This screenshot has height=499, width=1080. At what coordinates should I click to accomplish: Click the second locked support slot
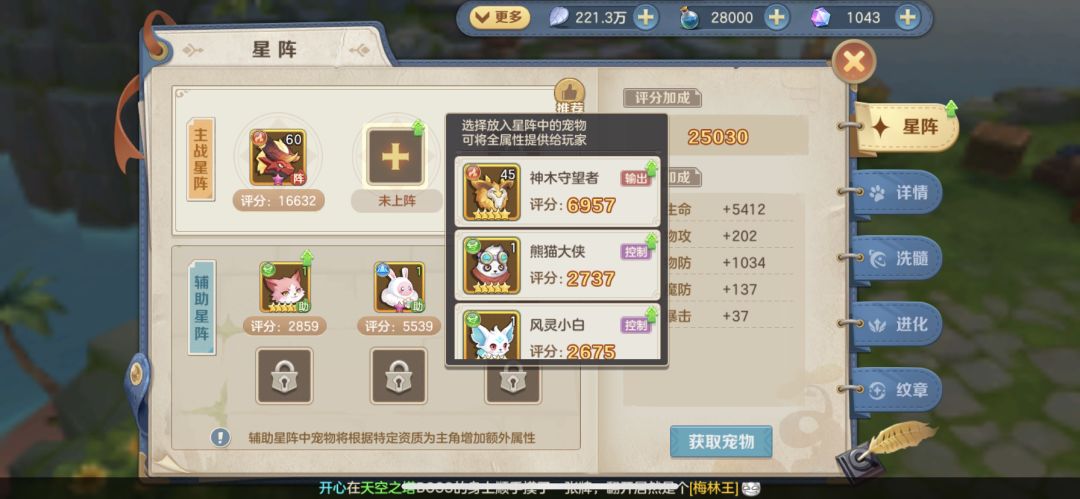(399, 376)
